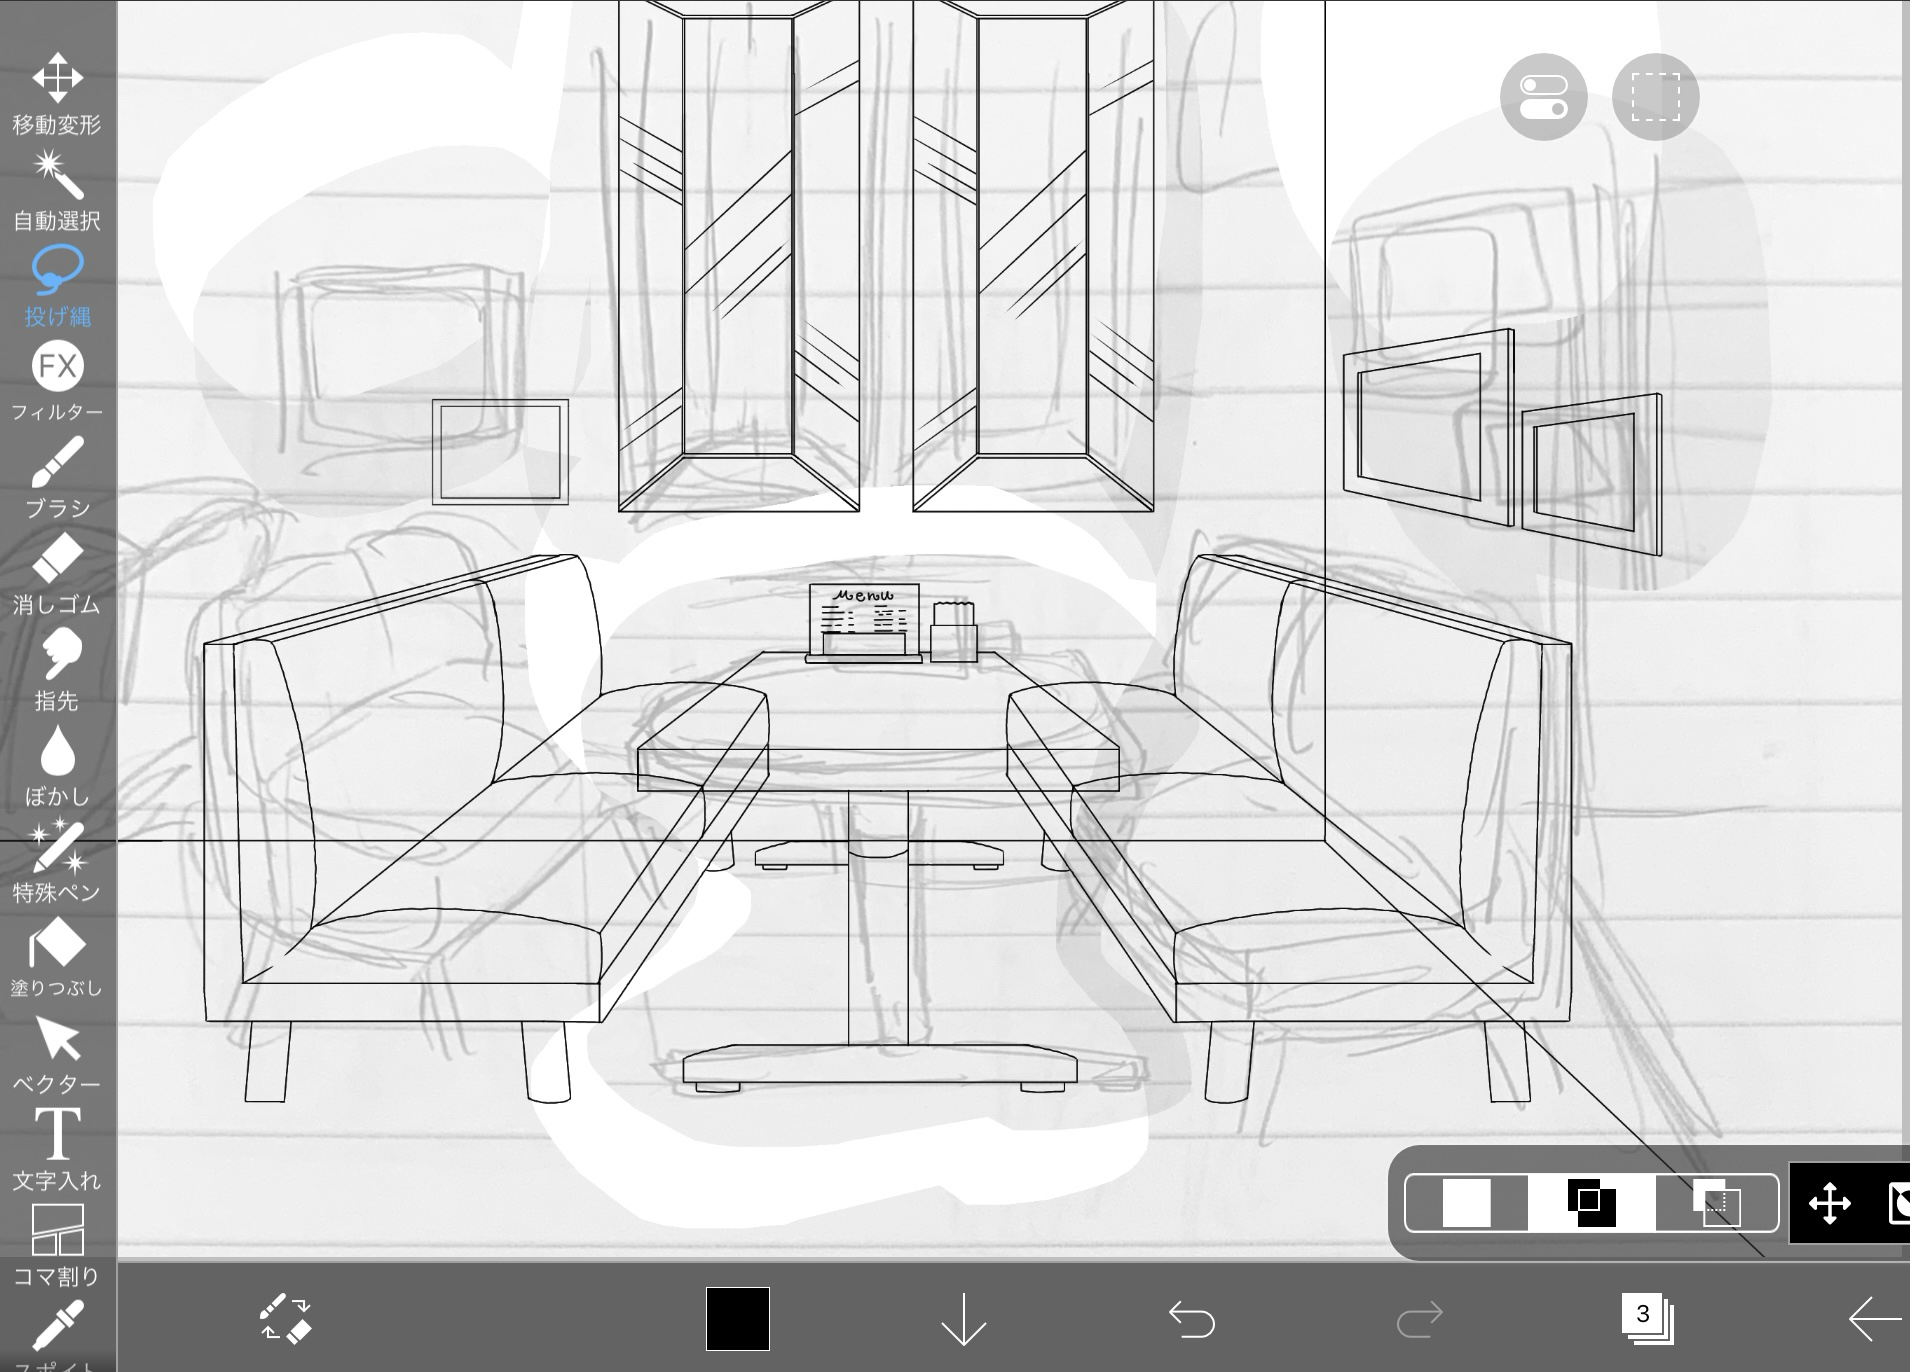Select the Vector (ベクター) arrow tool
The height and width of the screenshot is (1372, 1910).
point(57,1054)
